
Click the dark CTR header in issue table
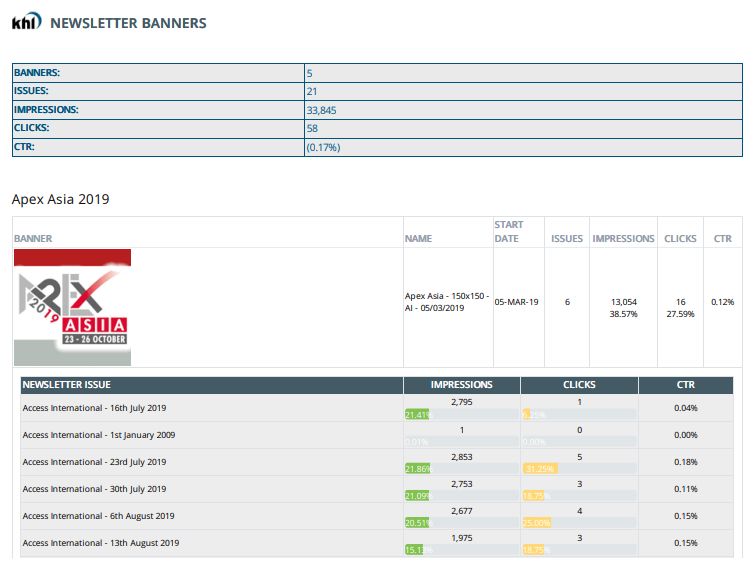pyautogui.click(x=686, y=385)
